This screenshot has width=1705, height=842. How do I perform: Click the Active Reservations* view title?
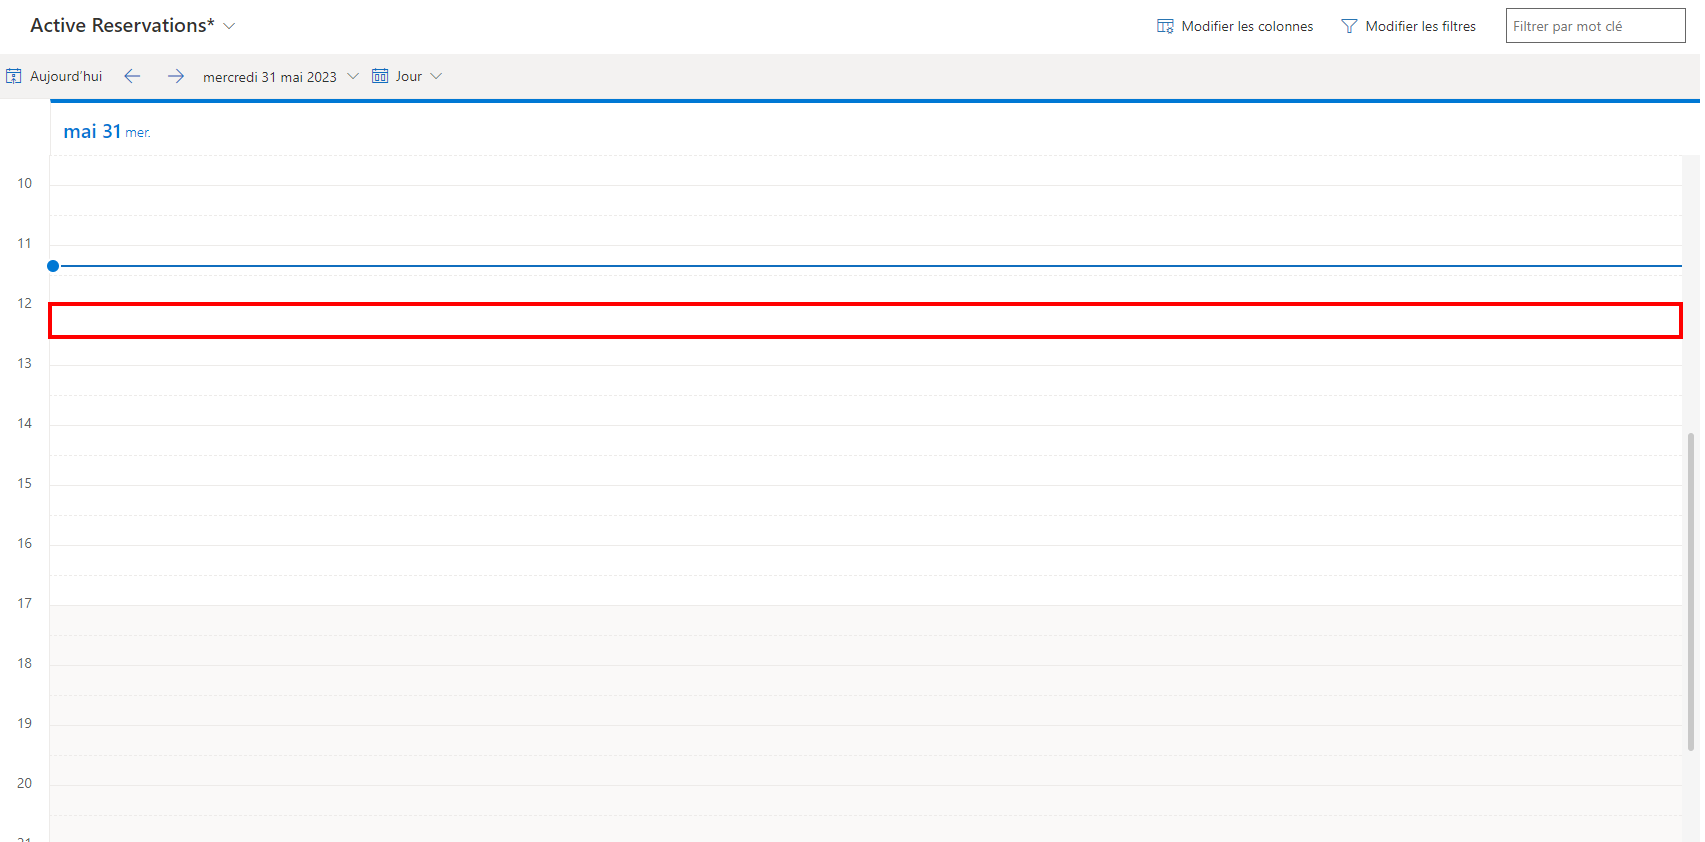(122, 25)
